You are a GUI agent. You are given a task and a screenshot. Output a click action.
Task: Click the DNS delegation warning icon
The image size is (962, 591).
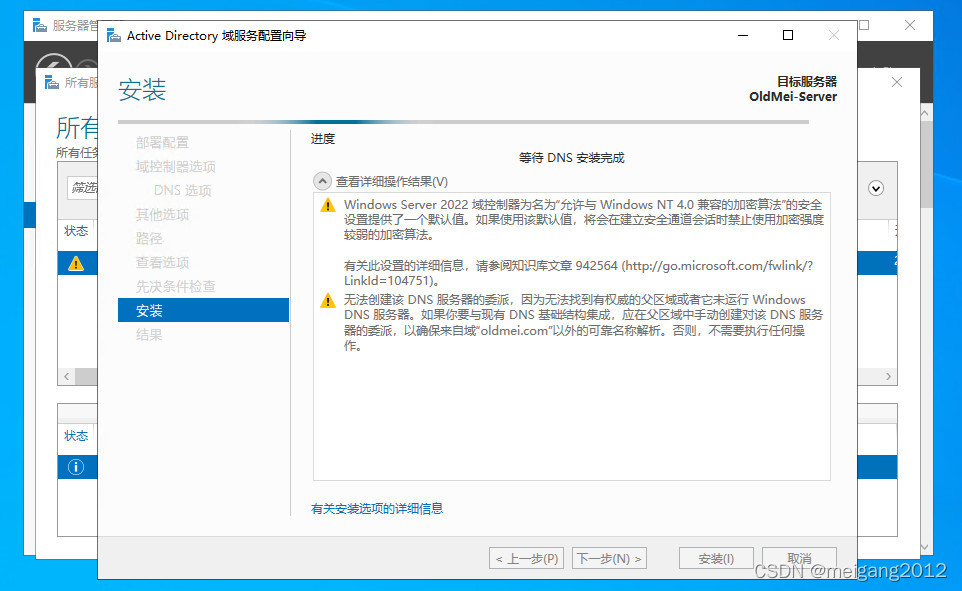coord(328,301)
